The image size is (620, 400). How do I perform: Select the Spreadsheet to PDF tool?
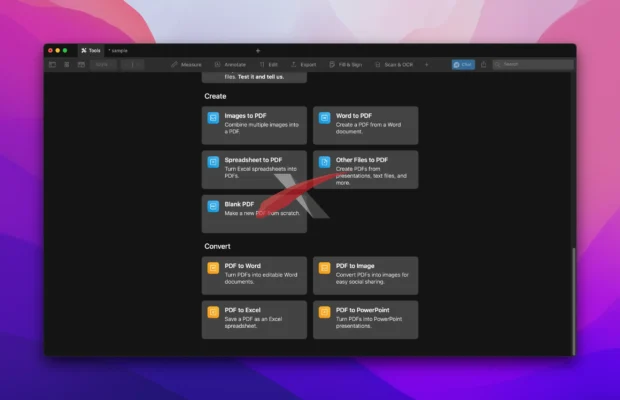(254, 170)
